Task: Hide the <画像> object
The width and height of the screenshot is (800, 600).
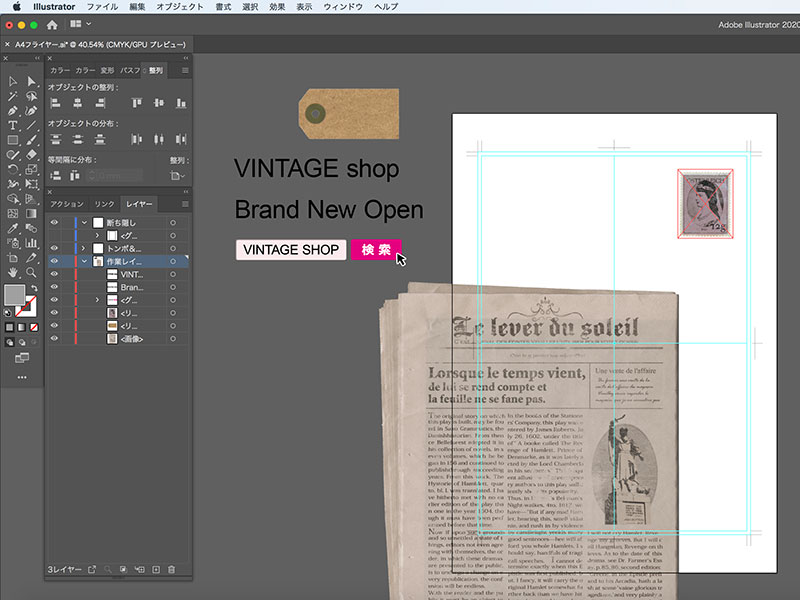Action: 54,338
